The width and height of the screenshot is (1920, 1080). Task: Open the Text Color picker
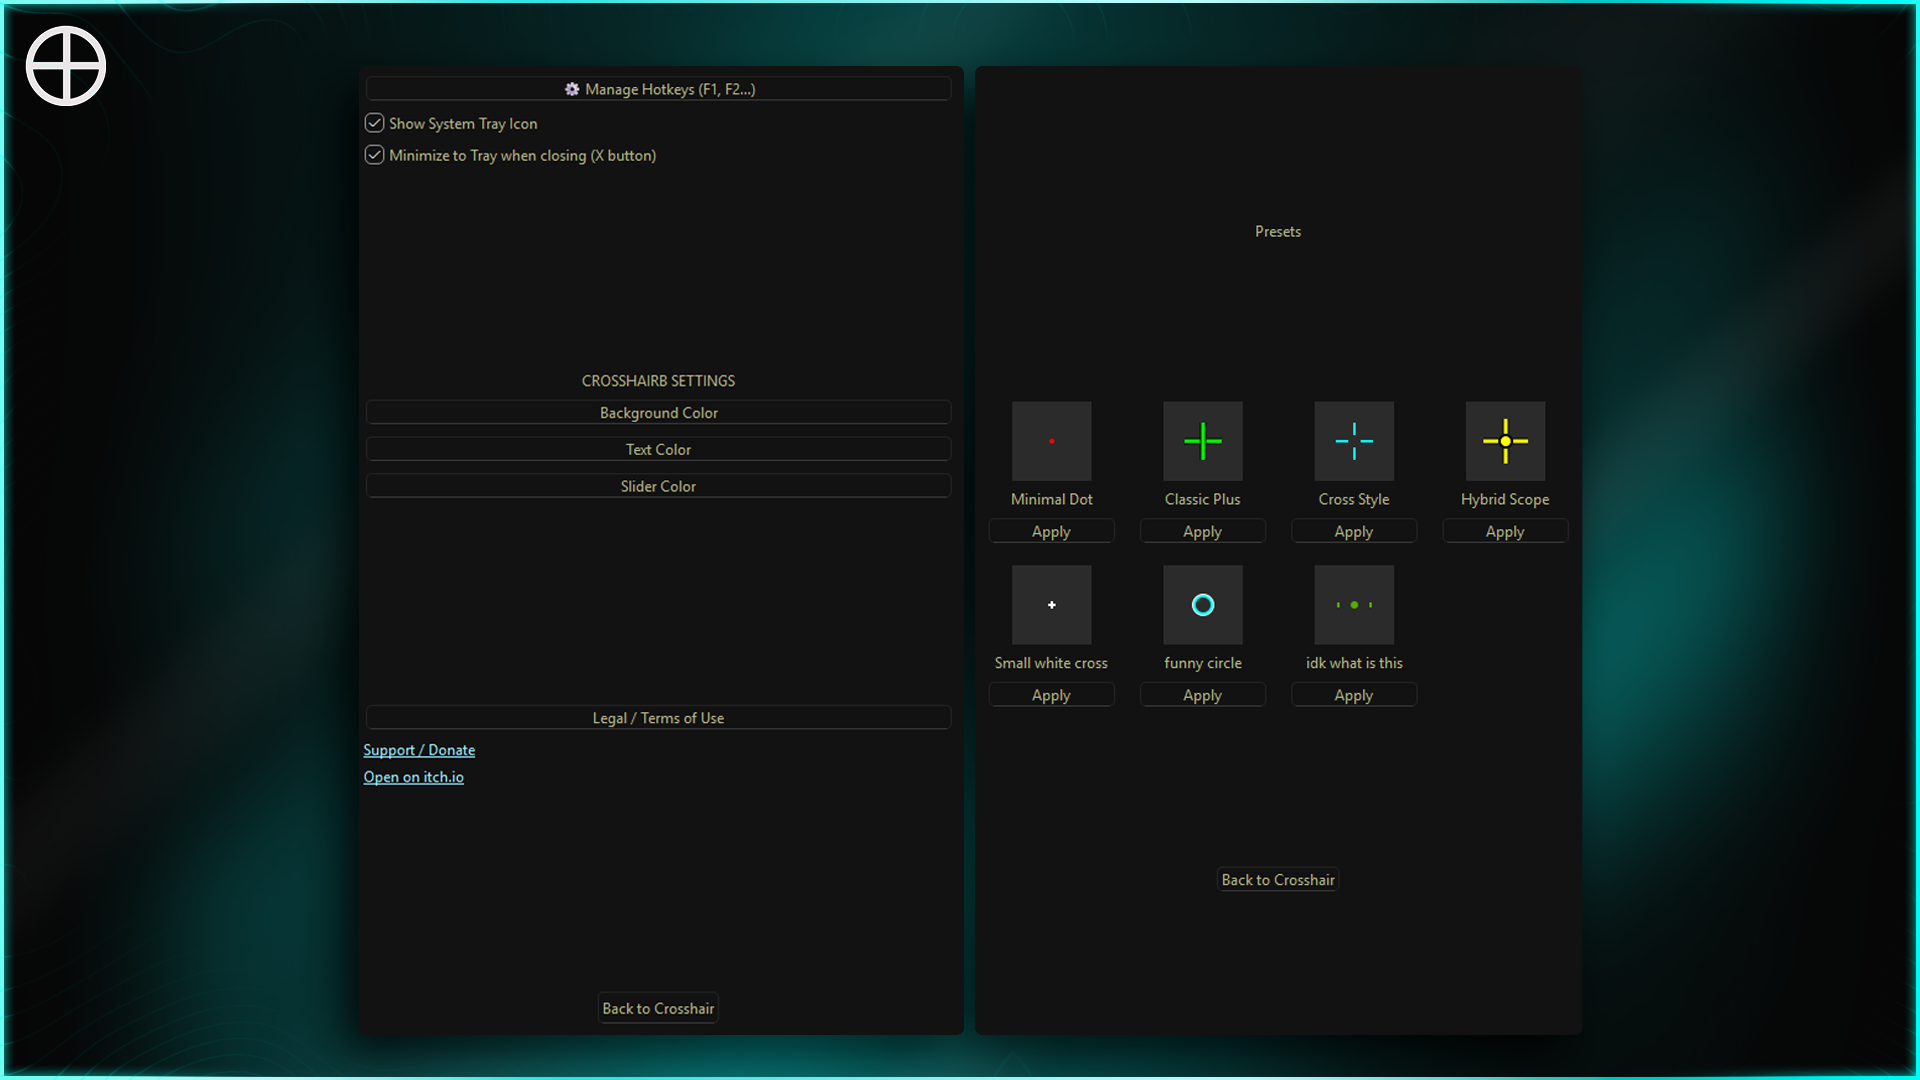click(658, 450)
